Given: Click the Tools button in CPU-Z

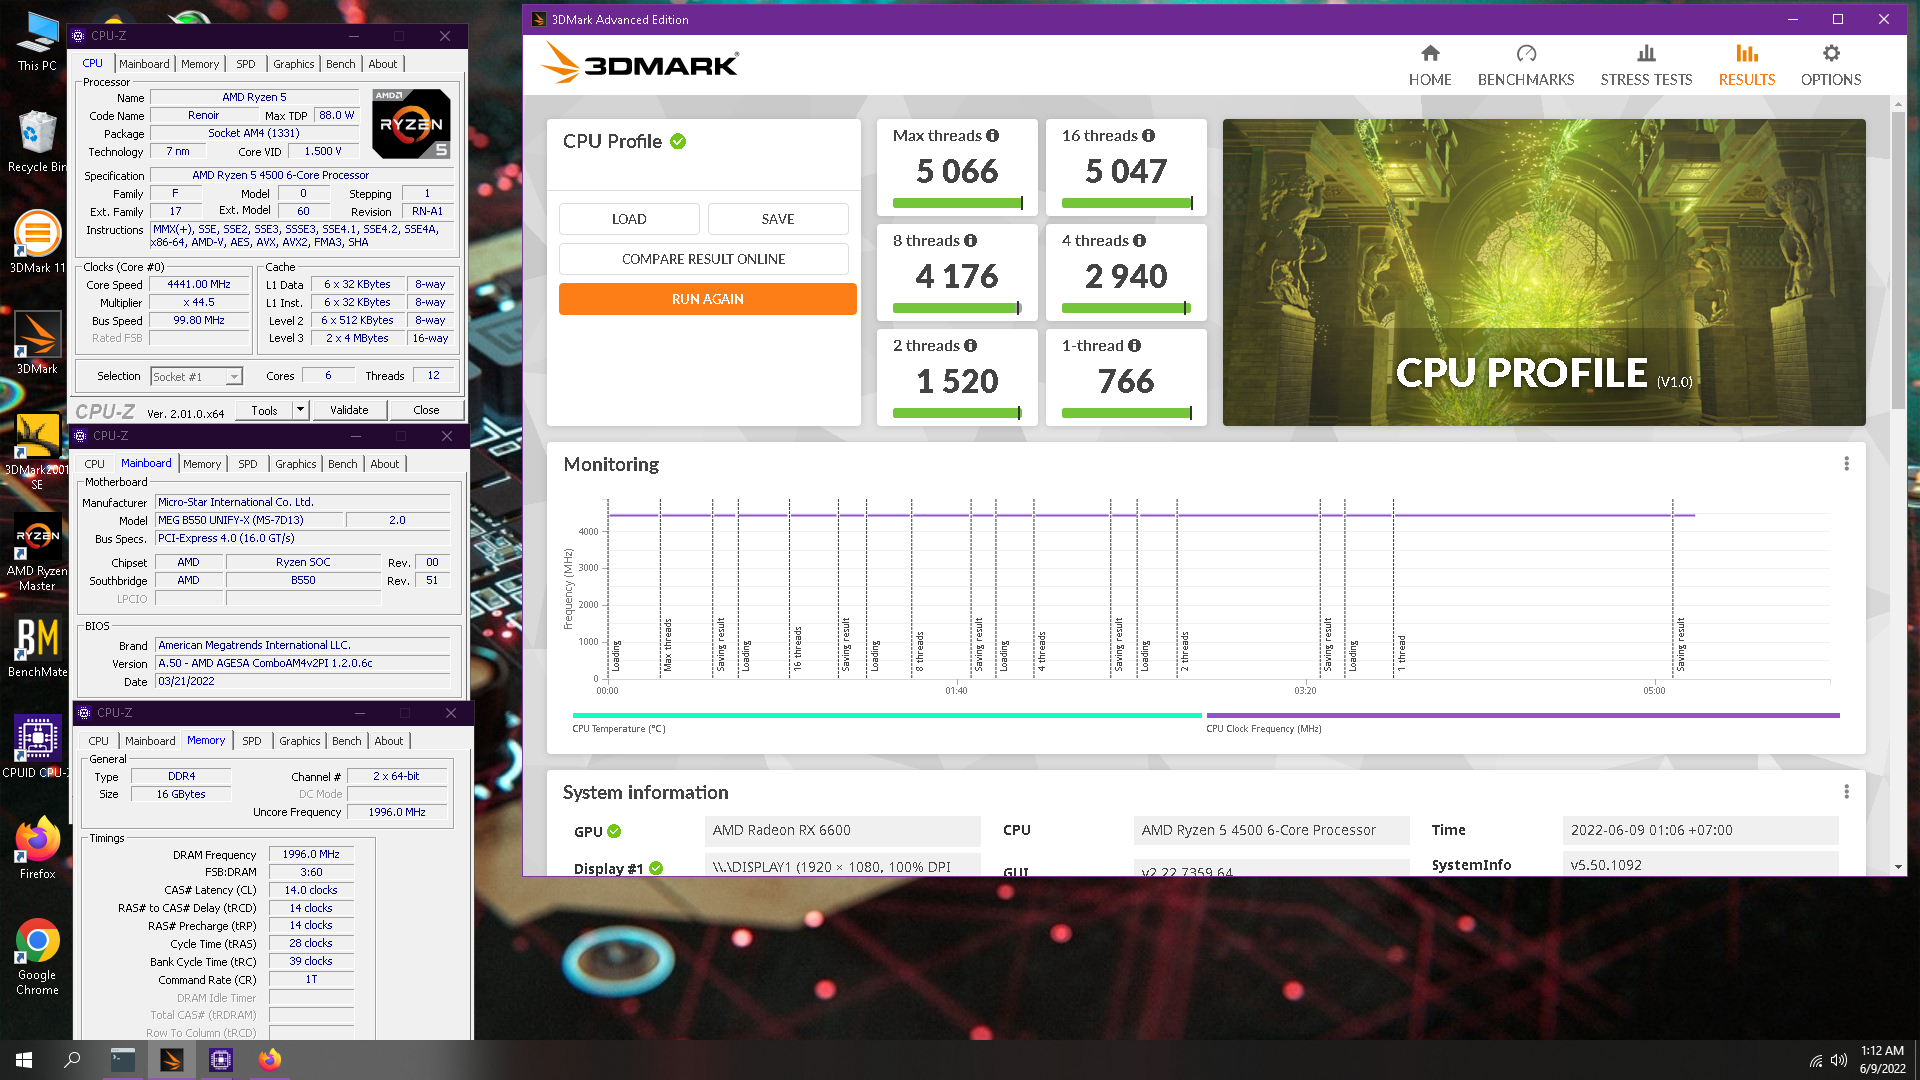Looking at the screenshot, I should pos(265,410).
